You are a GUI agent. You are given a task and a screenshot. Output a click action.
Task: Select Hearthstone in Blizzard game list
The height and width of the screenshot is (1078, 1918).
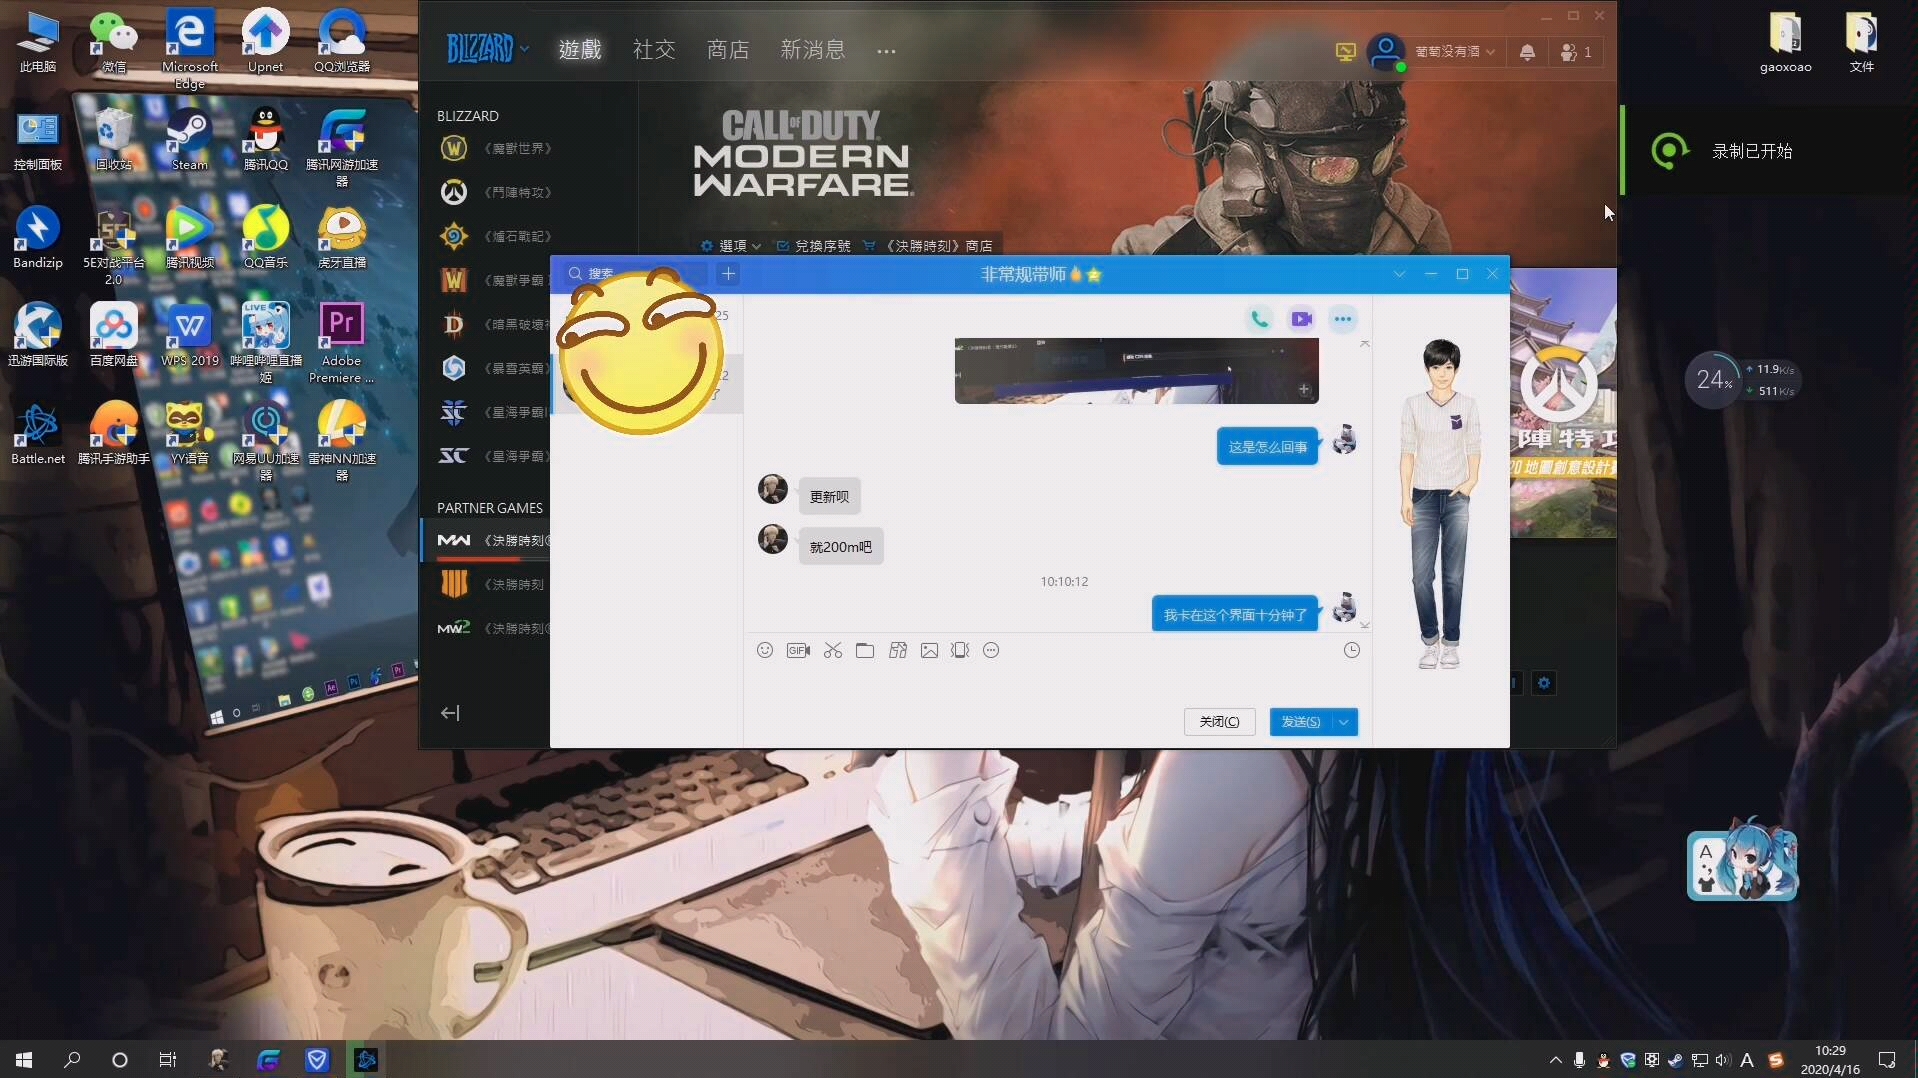[x=495, y=236]
